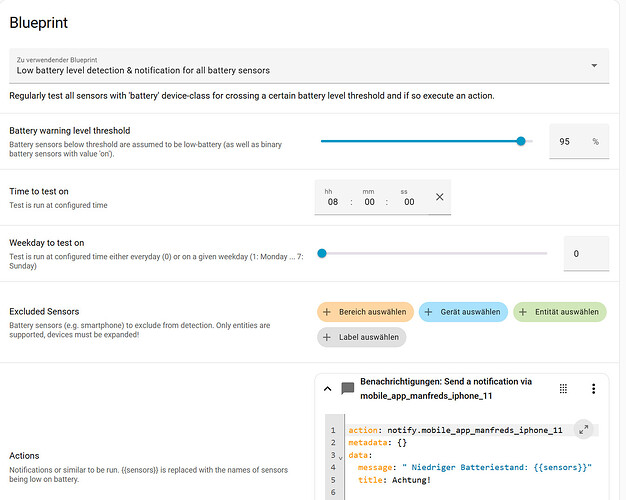The image size is (626, 500).
Task: Expand the YAML editor to fullscreen
Action: point(584,430)
